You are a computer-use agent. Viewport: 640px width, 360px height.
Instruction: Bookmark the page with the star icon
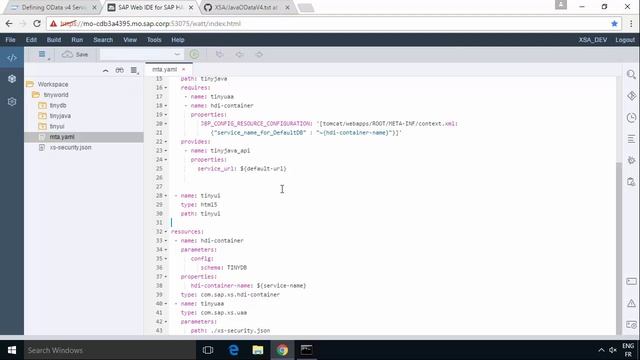tap(614, 24)
